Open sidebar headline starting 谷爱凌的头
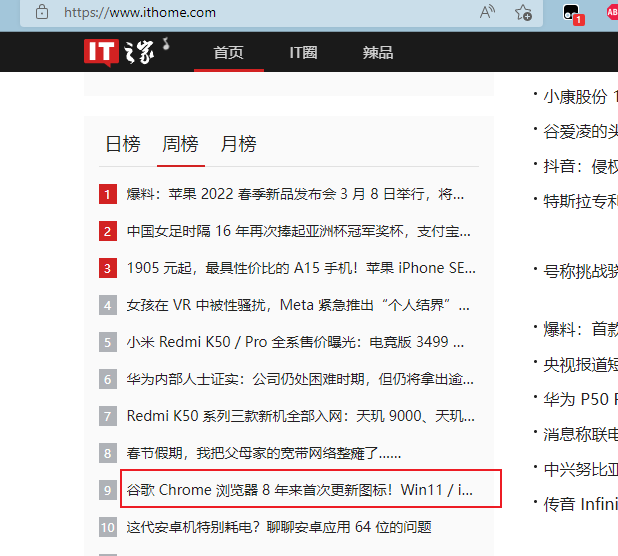This screenshot has height=556, width=618. [581, 132]
